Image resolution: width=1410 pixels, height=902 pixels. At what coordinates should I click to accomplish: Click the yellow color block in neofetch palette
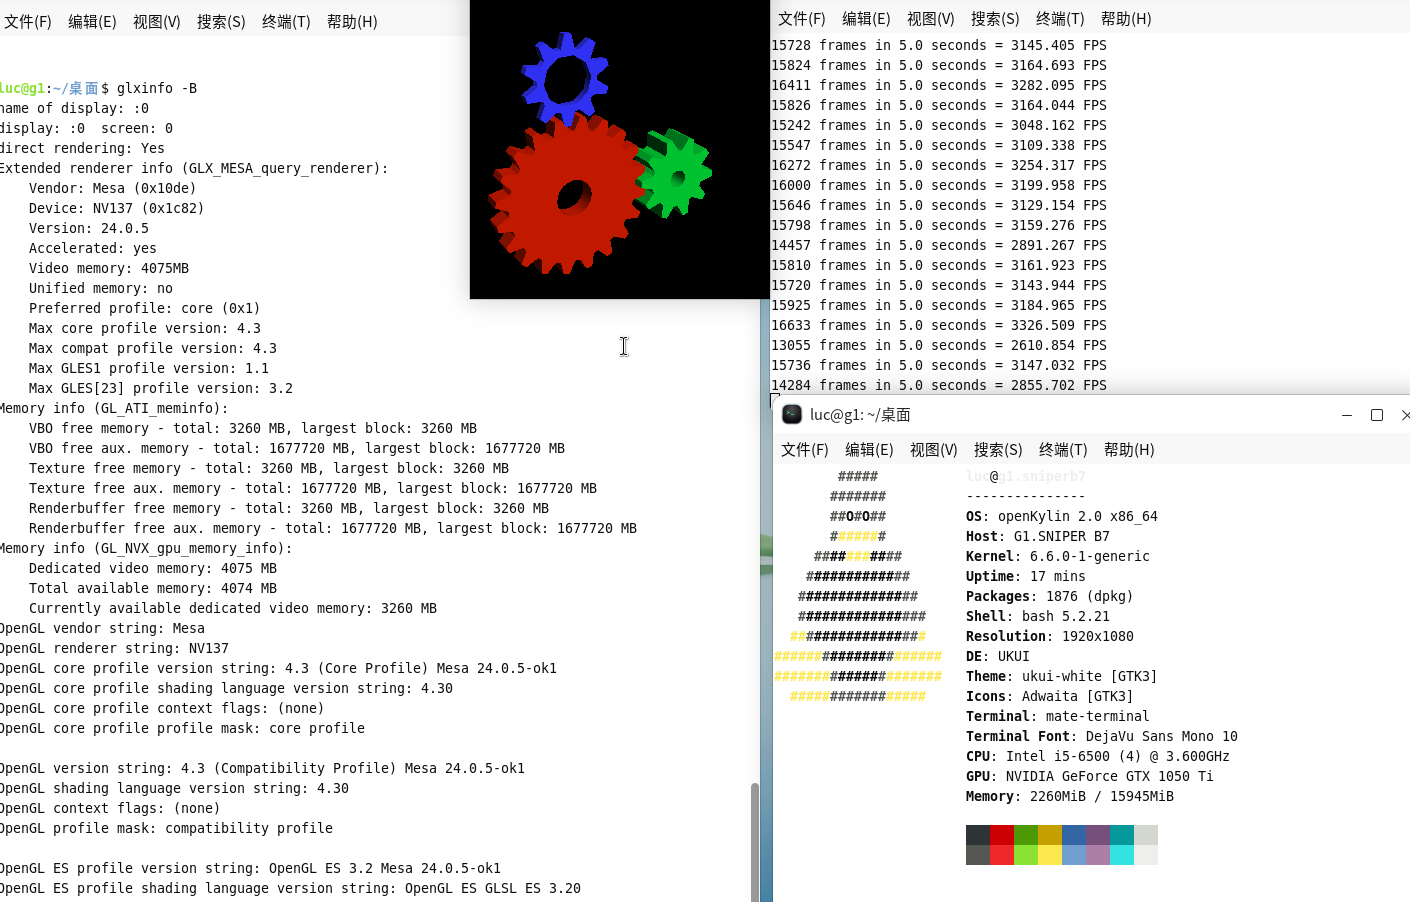click(1050, 835)
